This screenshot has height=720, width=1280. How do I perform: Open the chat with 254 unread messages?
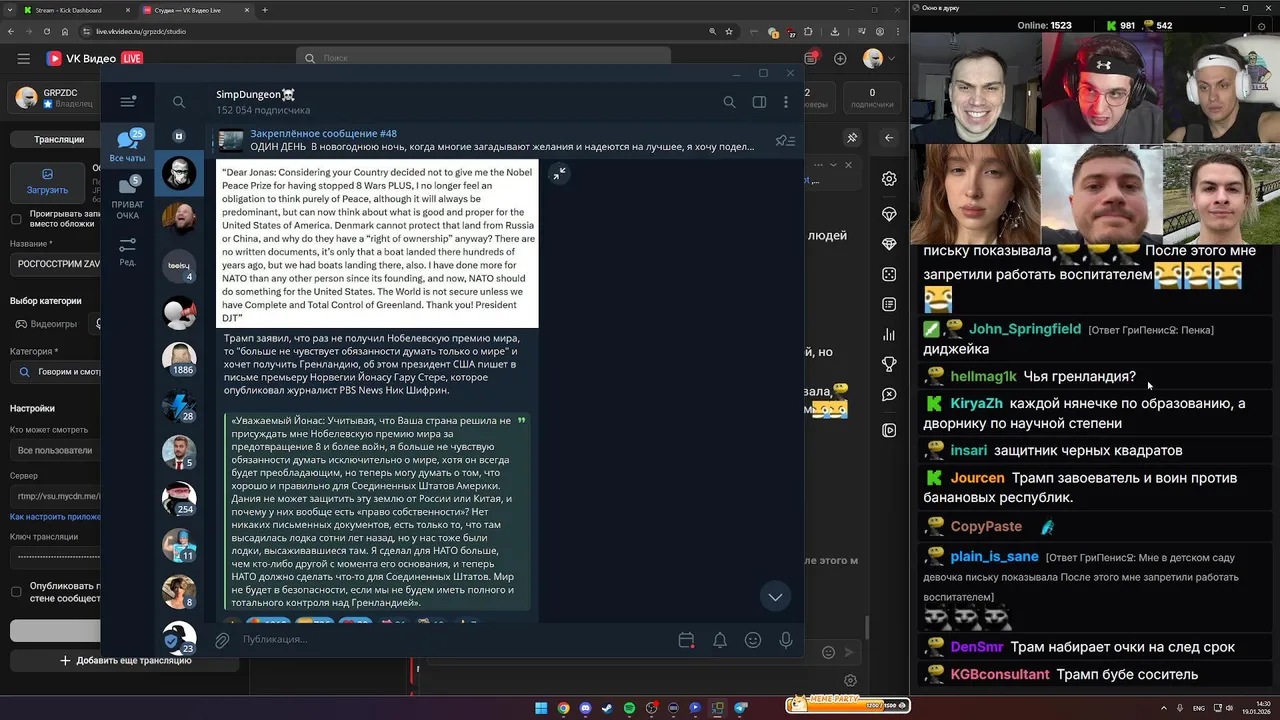(x=180, y=498)
